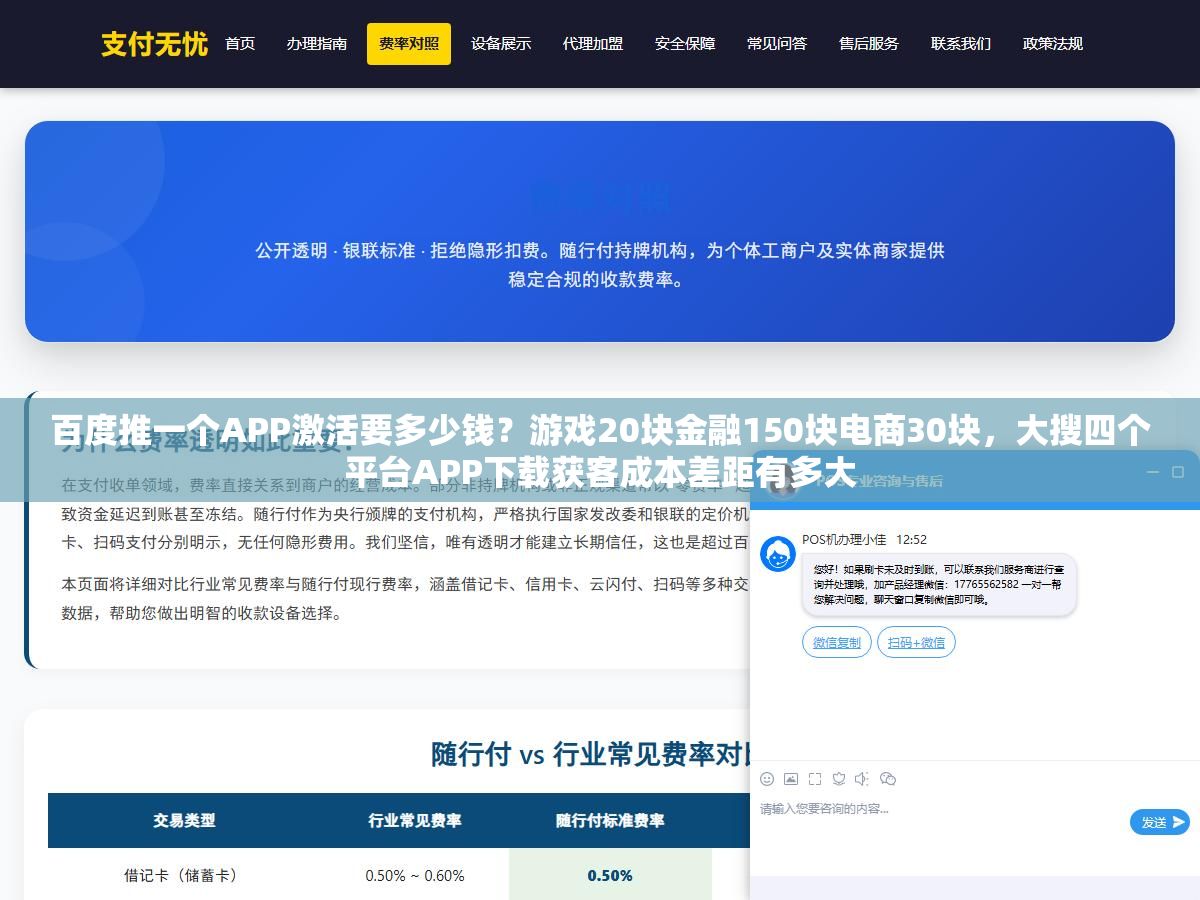The width and height of the screenshot is (1200, 900).
Task: Click the 支付无忧 site logo
Action: pos(154,44)
